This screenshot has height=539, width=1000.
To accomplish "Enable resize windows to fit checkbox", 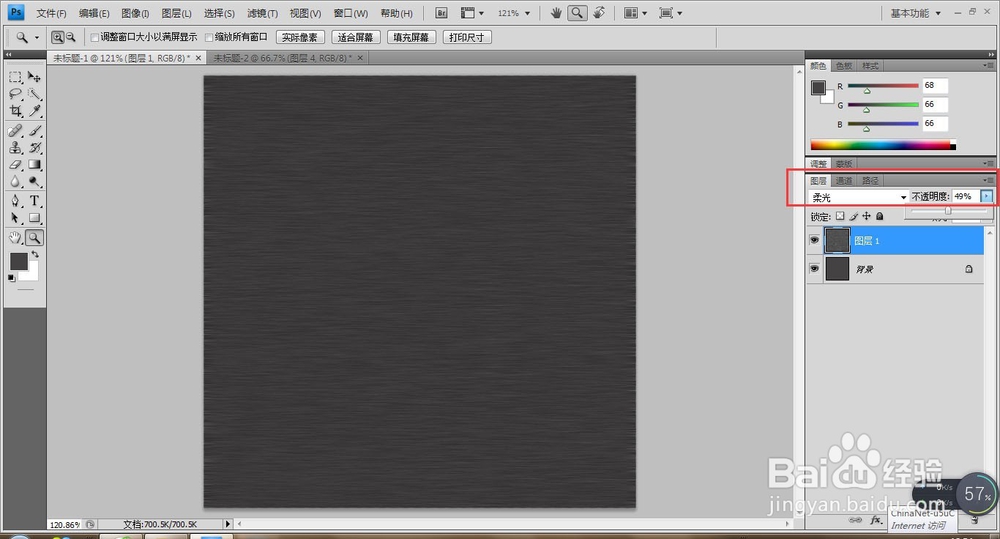I will tap(94, 38).
